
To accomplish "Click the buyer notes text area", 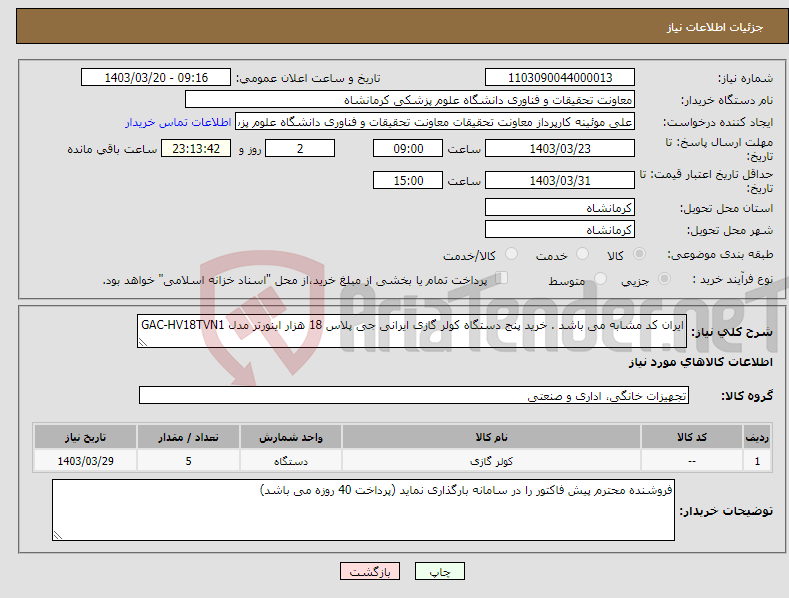I will tap(363, 510).
